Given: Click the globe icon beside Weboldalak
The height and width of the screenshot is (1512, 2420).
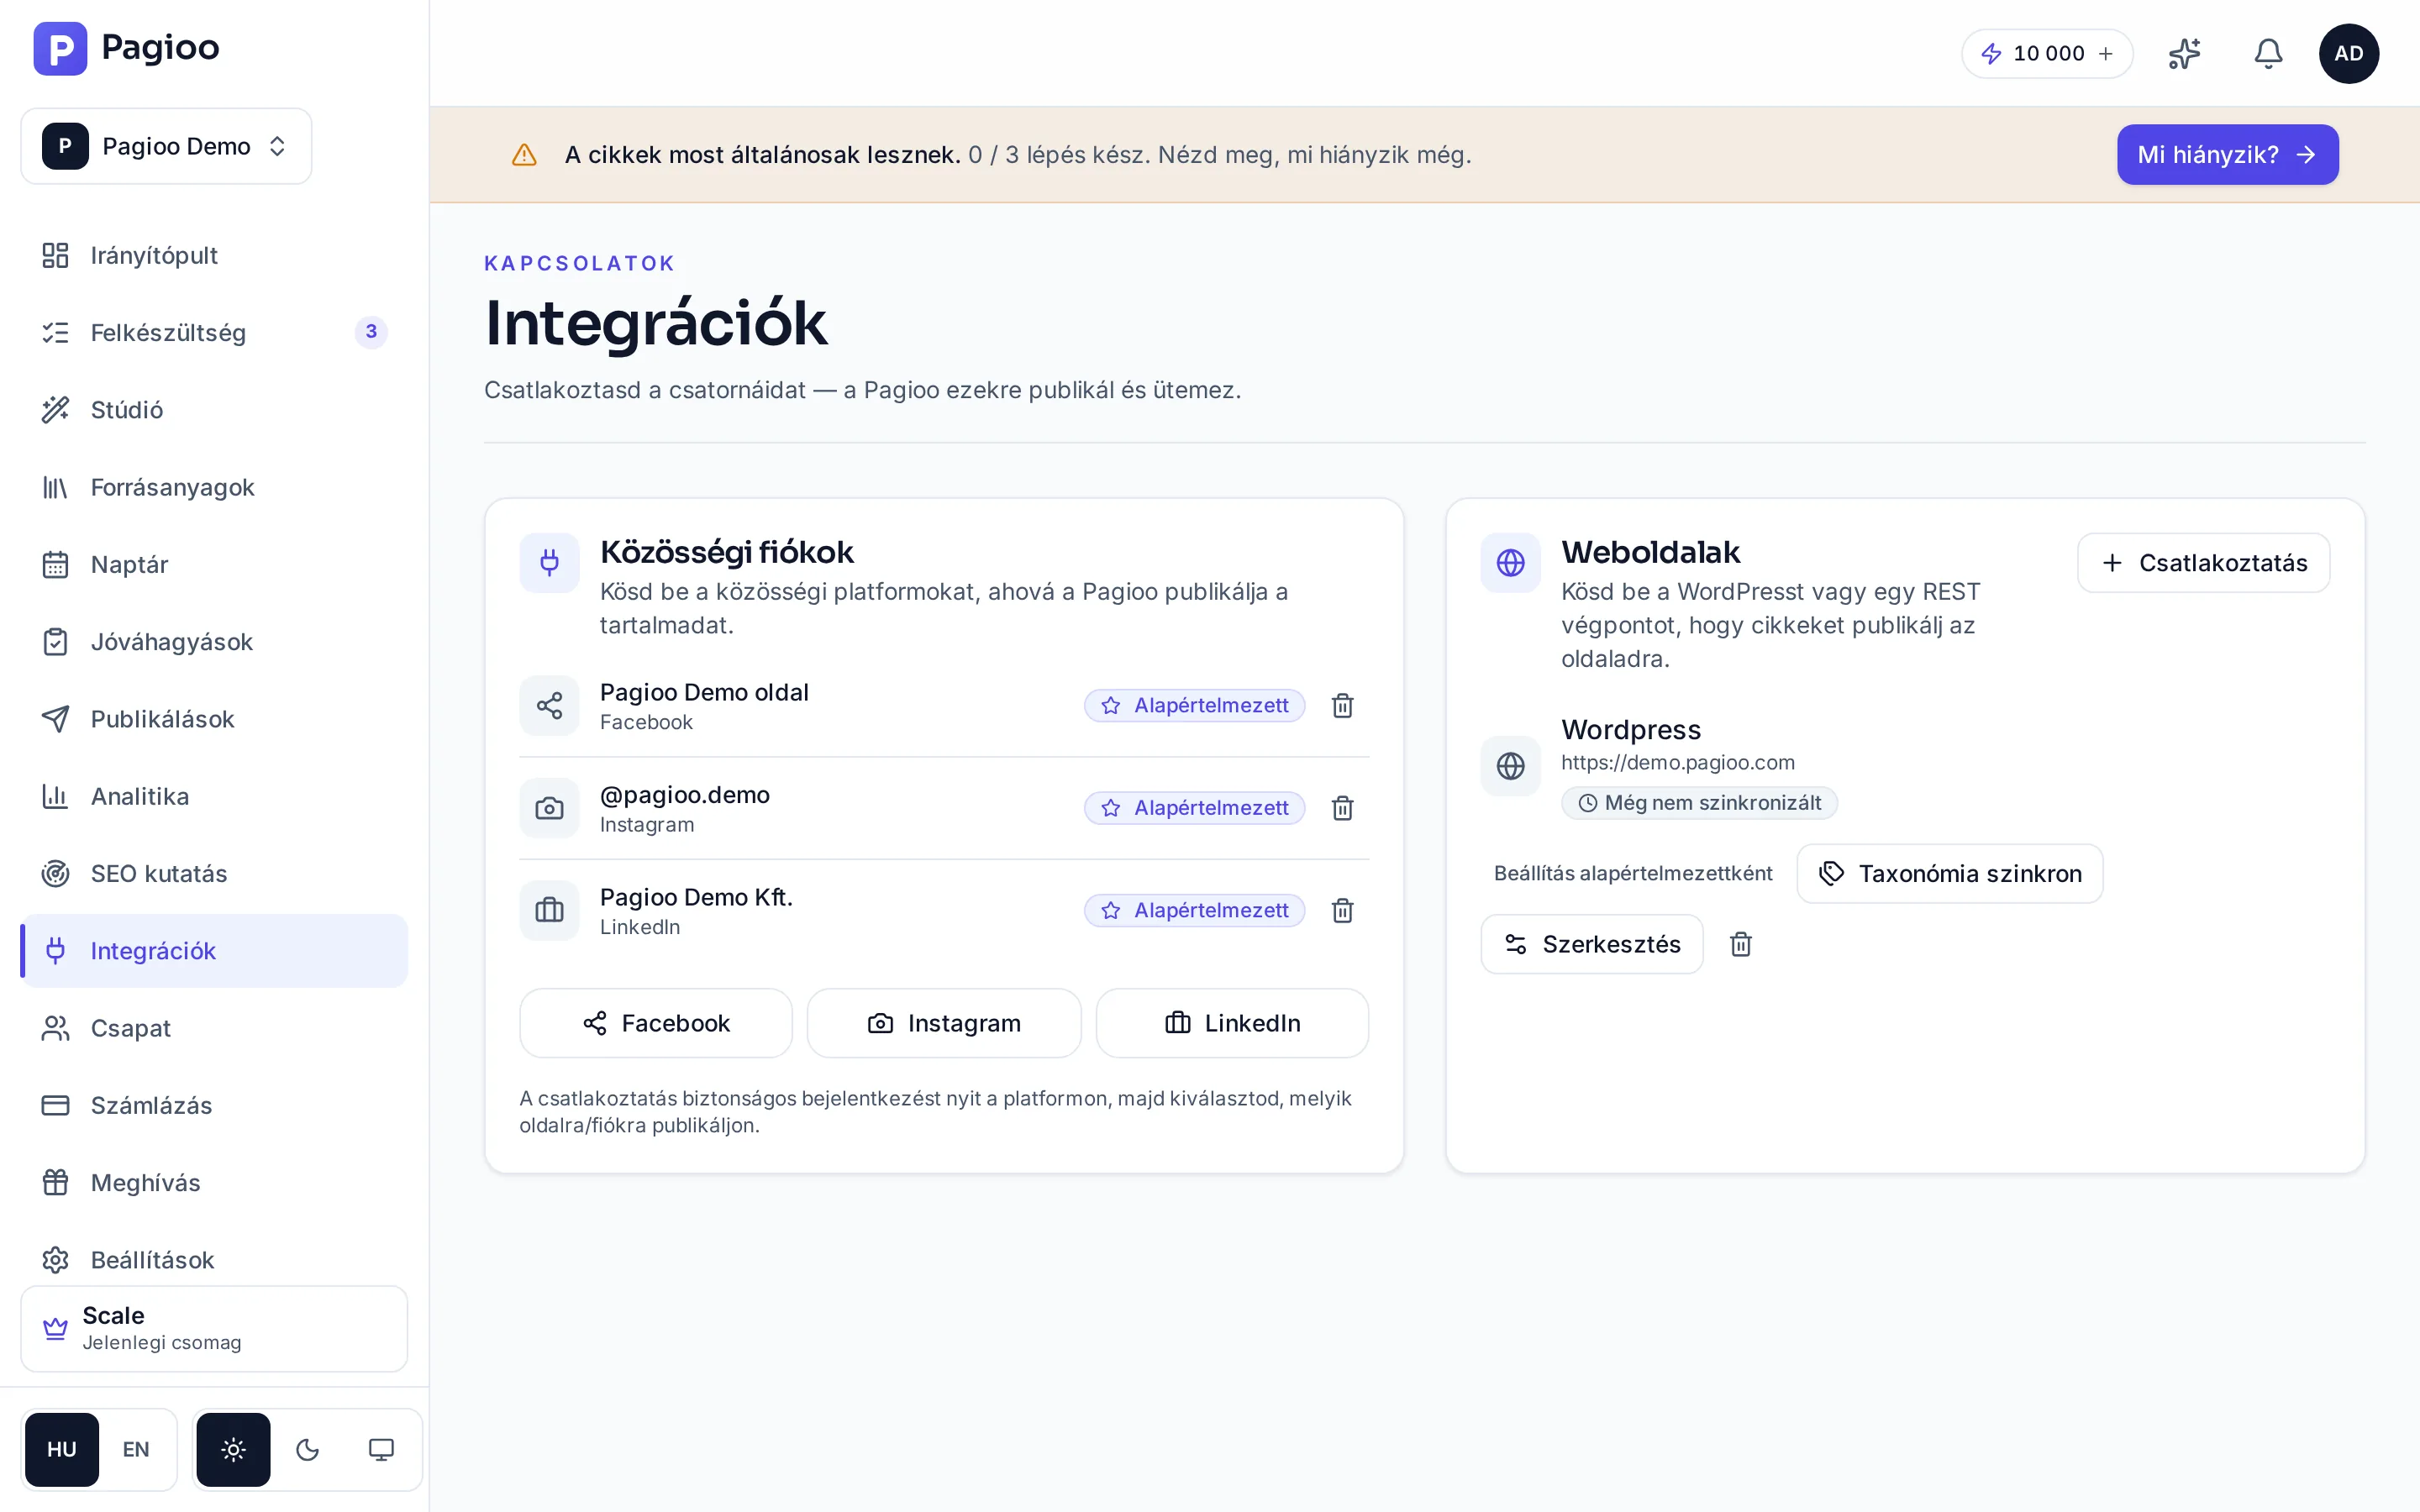Looking at the screenshot, I should [x=1510, y=563].
